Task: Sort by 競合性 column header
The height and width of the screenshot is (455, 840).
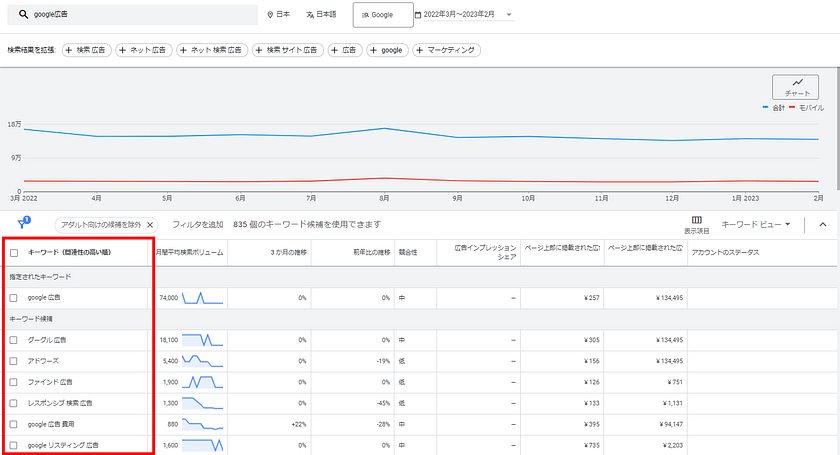Action: (x=408, y=253)
